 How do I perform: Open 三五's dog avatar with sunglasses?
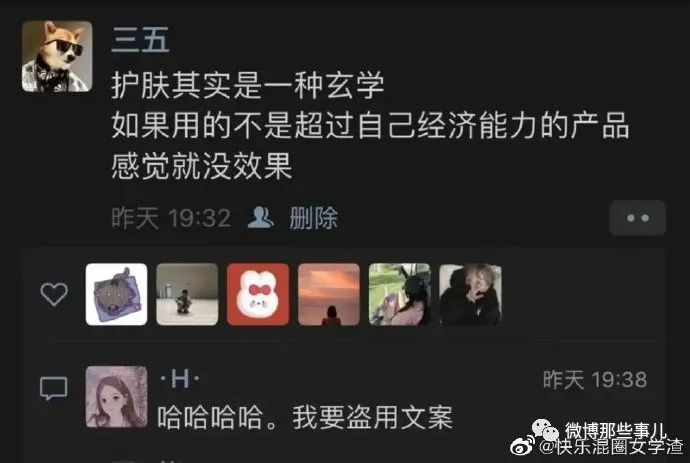coord(57,56)
